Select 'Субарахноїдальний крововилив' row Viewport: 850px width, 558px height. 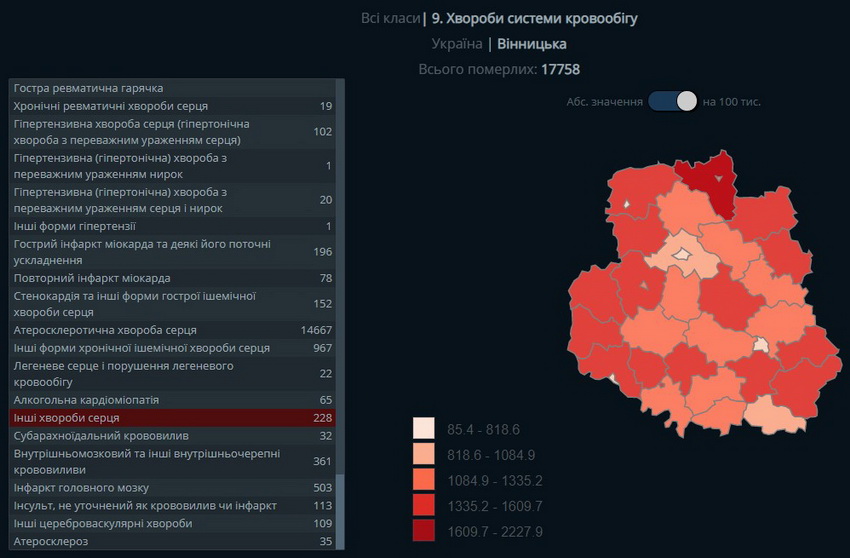tap(172, 436)
